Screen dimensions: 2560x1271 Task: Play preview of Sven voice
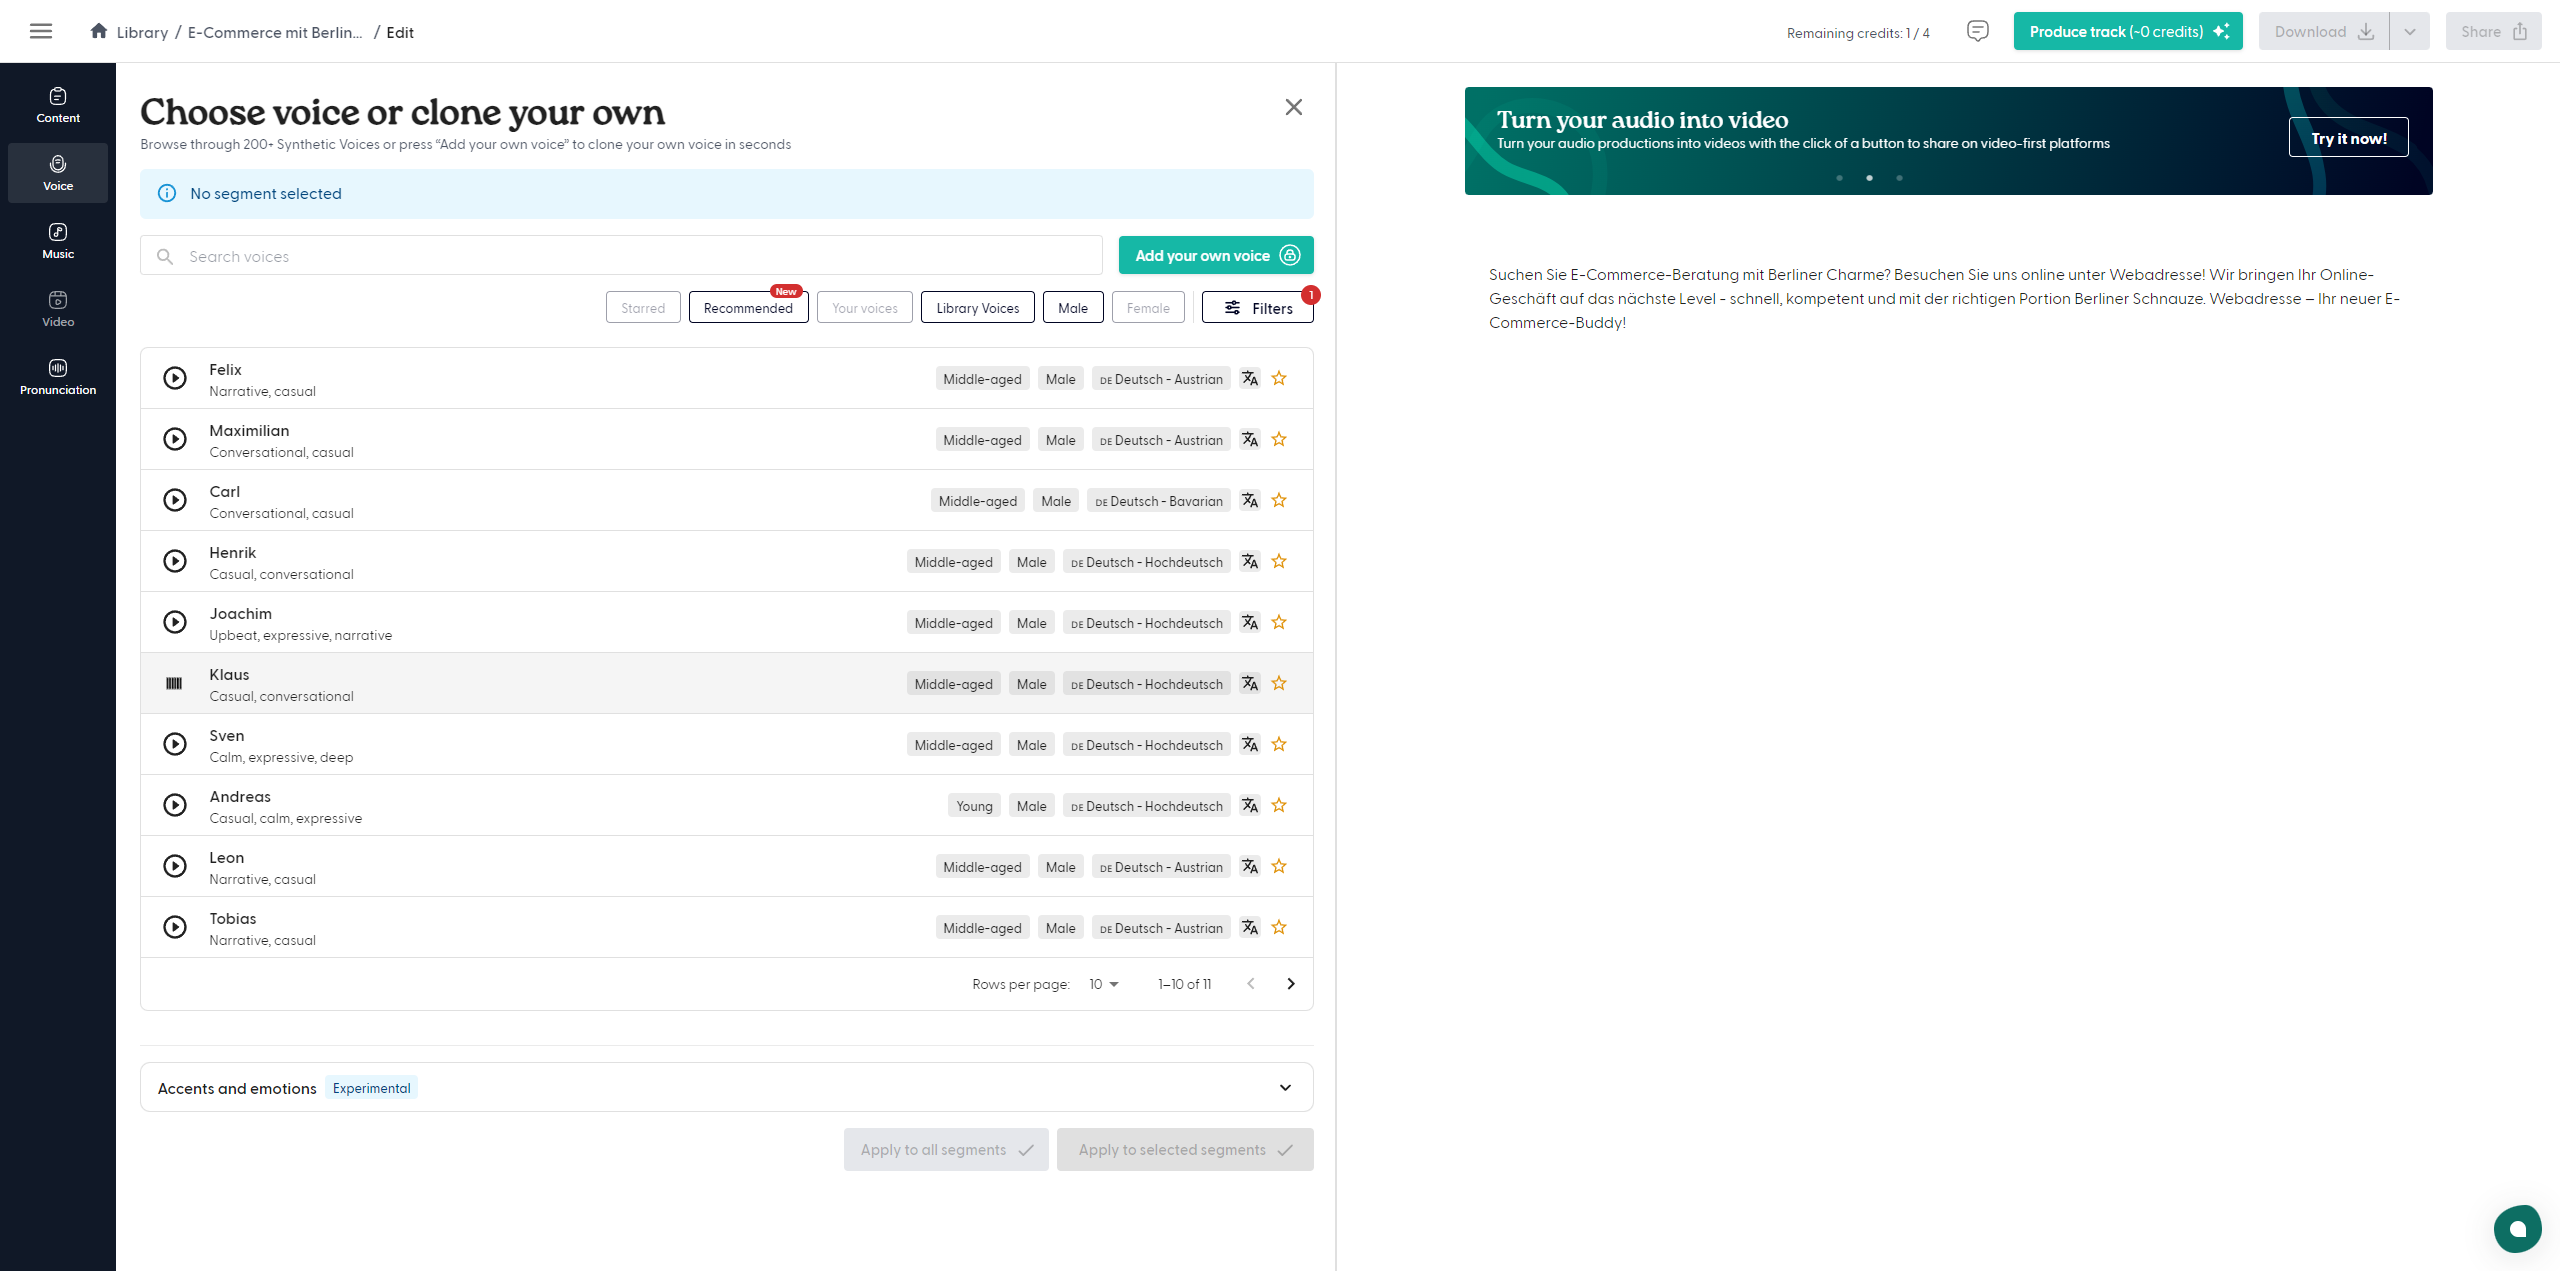point(175,744)
